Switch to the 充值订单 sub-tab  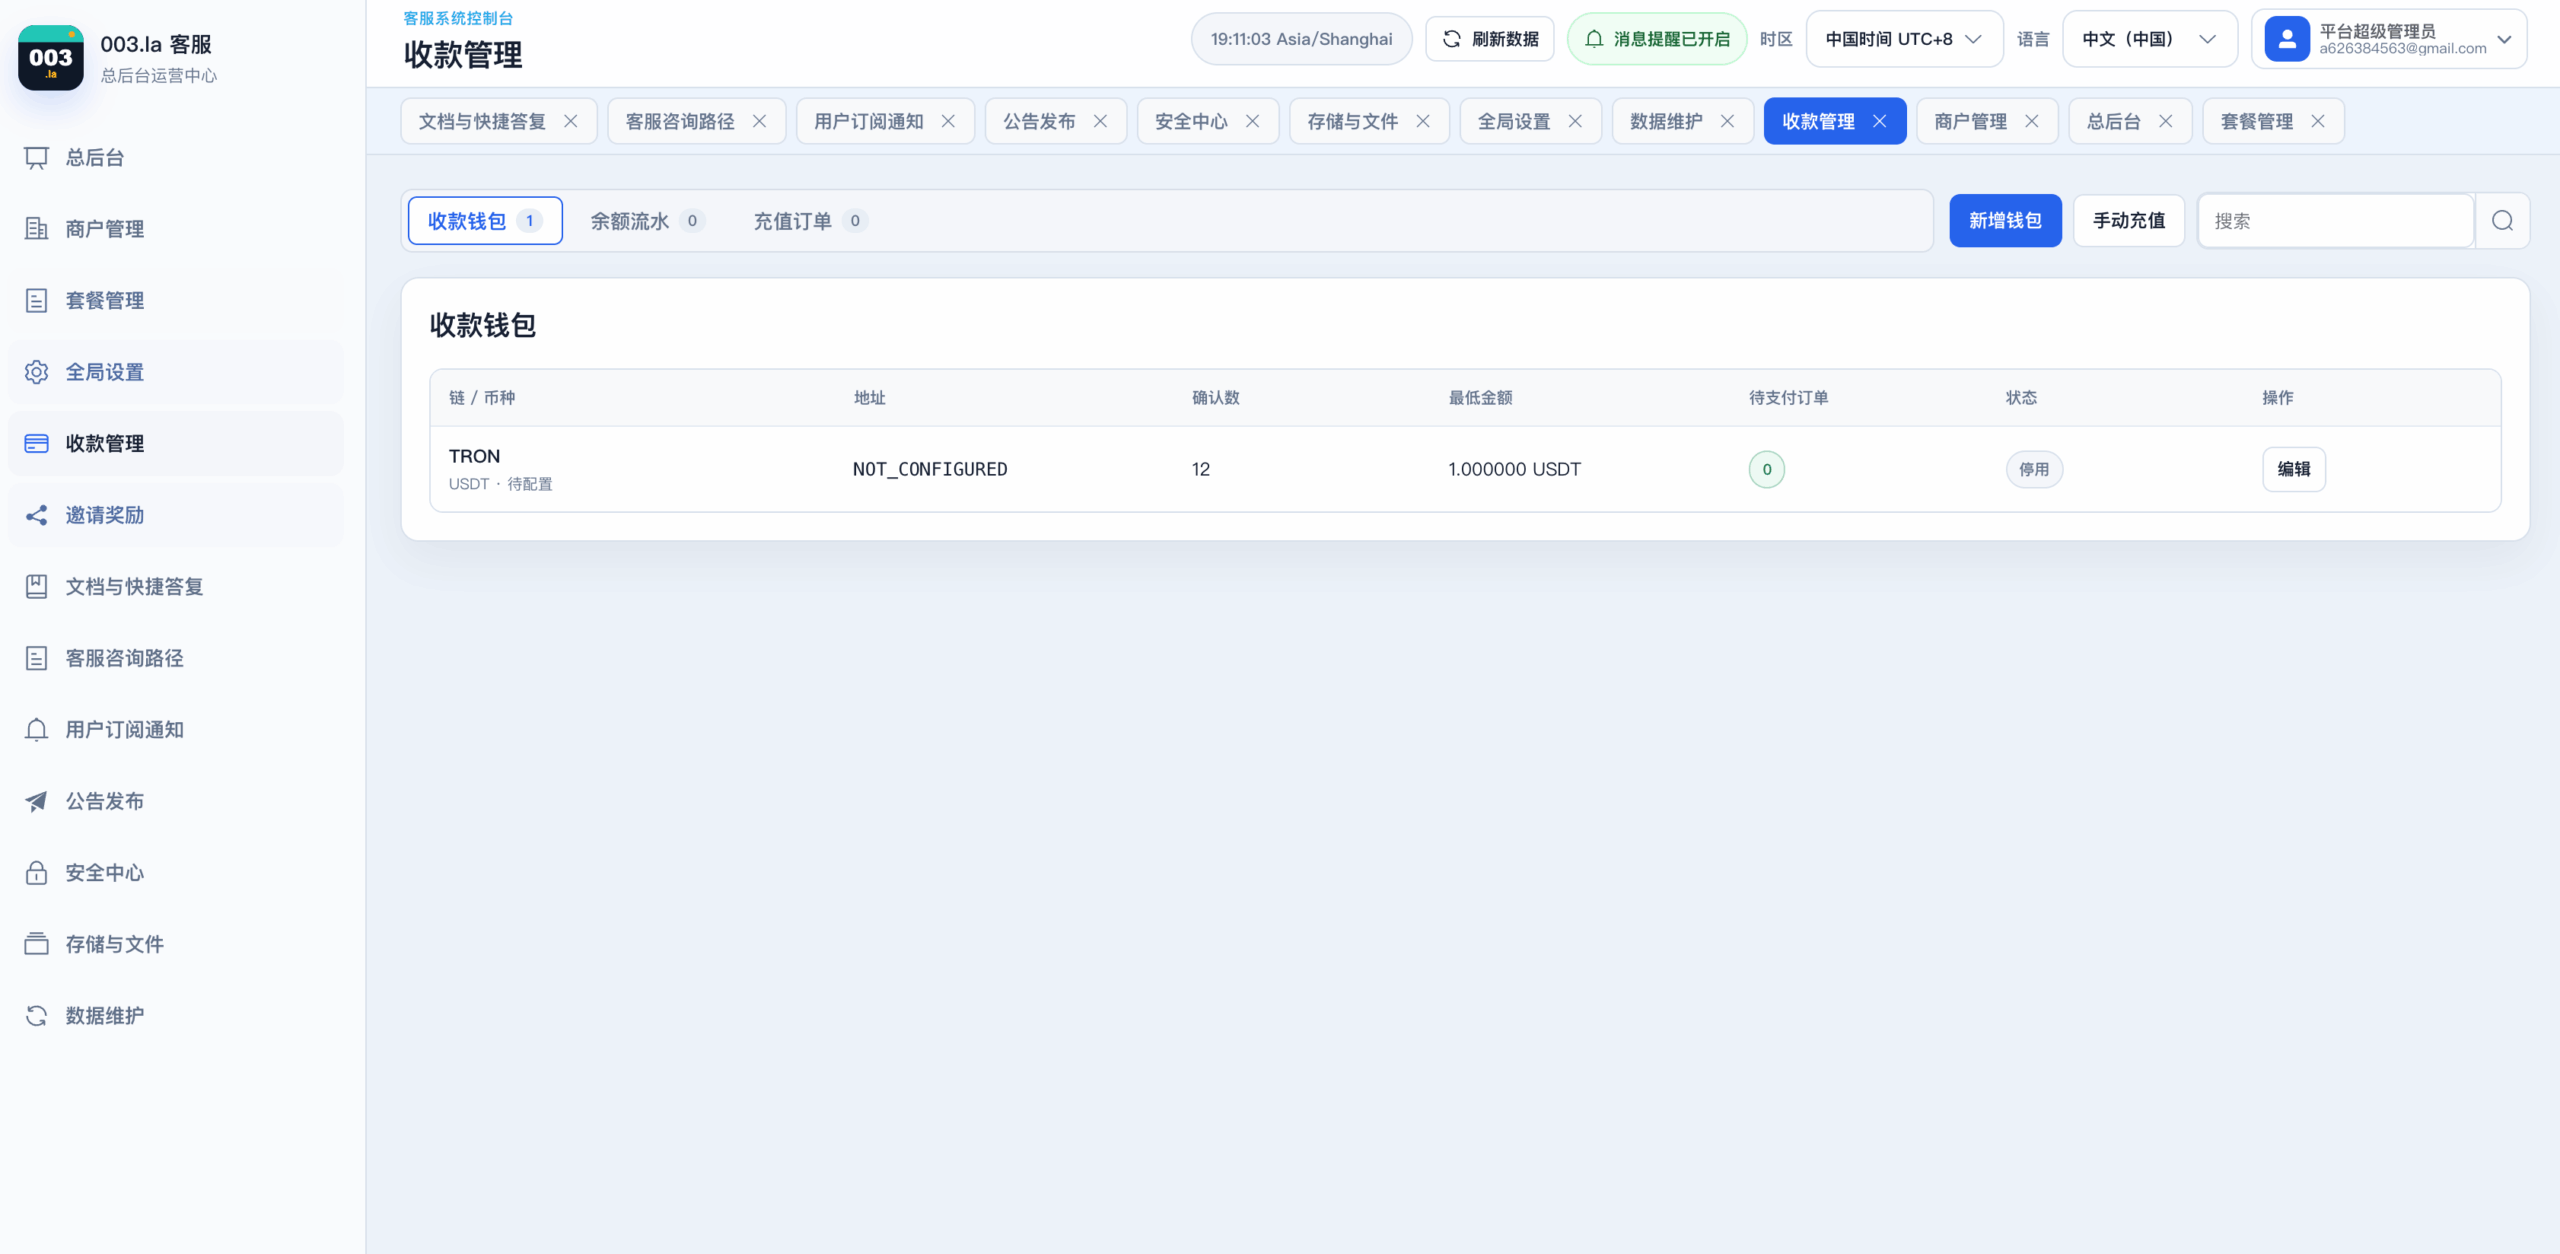[x=810, y=221]
